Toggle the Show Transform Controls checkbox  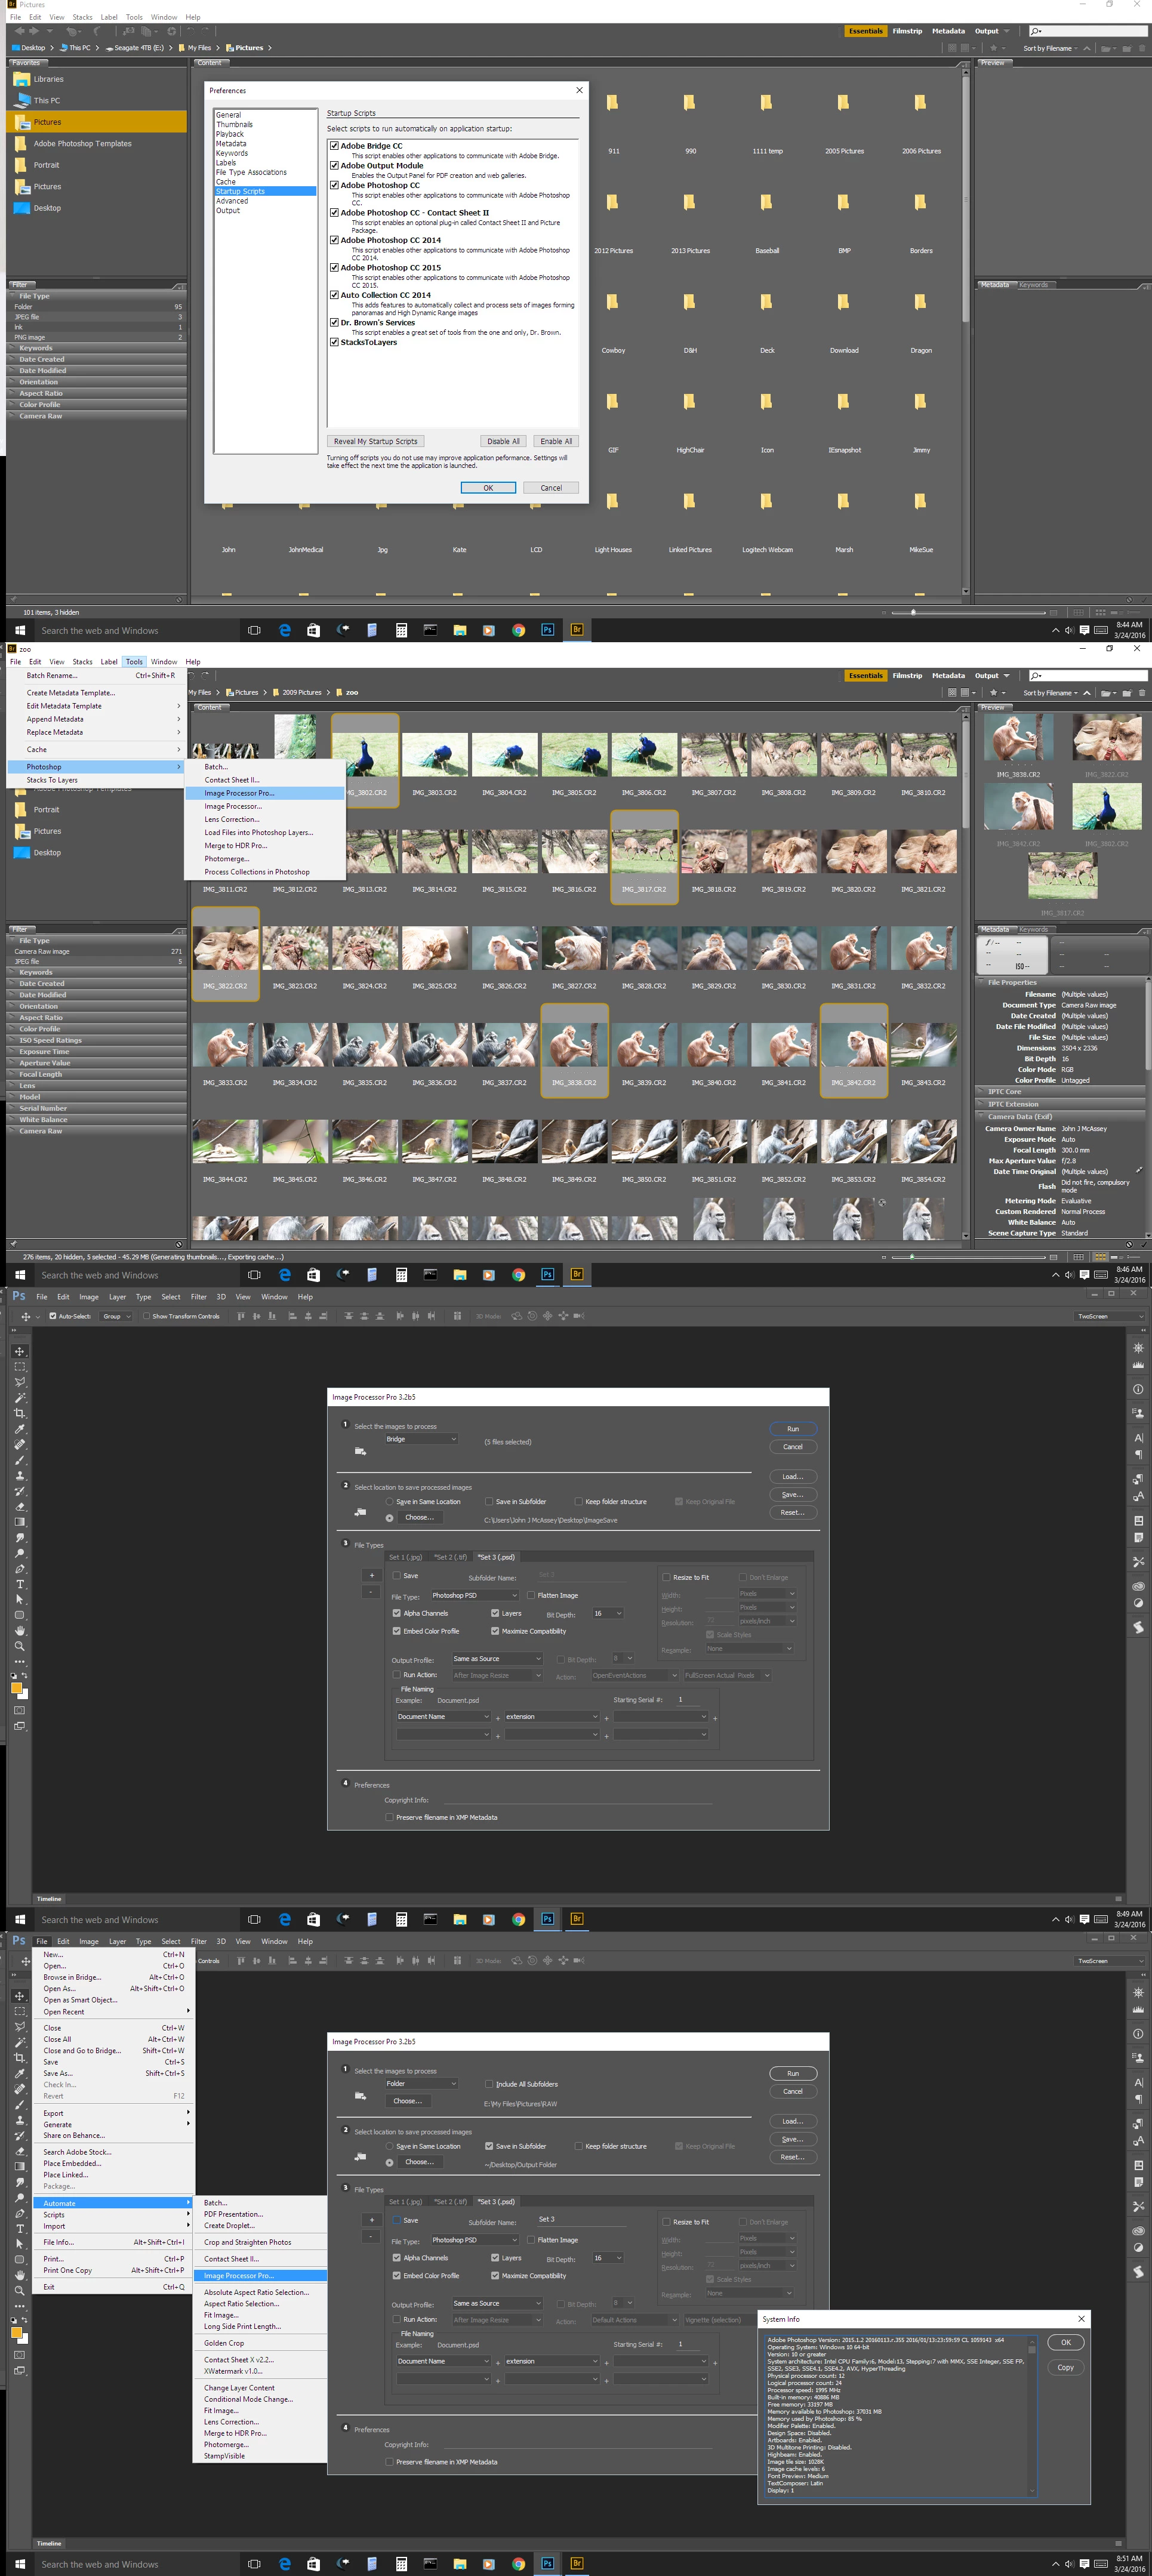point(146,1316)
